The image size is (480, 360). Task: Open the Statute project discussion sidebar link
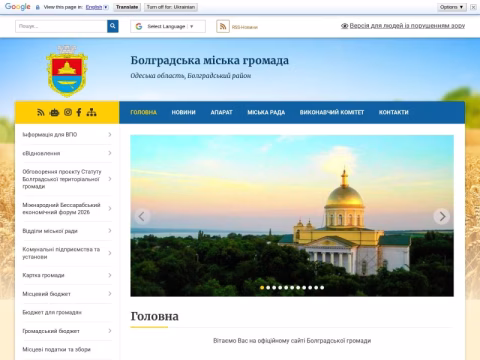coord(62,179)
